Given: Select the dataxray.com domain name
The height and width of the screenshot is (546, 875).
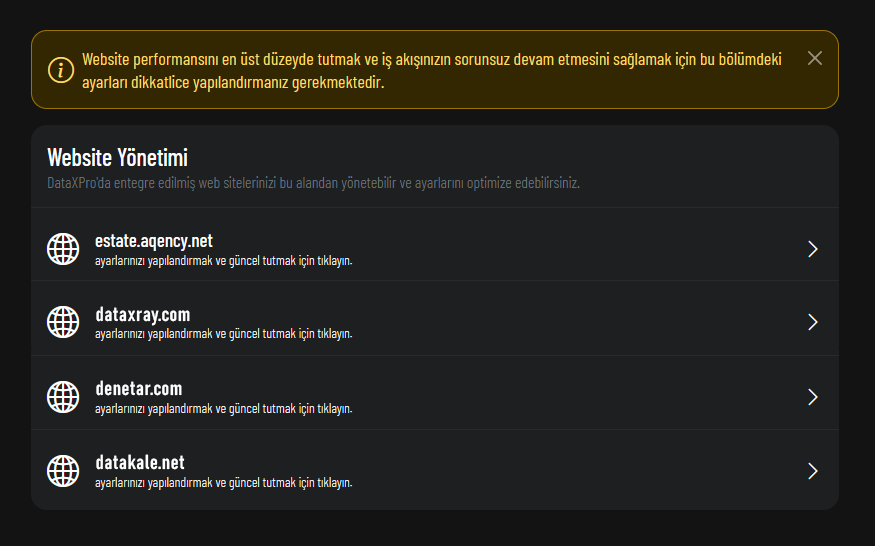Looking at the screenshot, I should pos(142,314).
